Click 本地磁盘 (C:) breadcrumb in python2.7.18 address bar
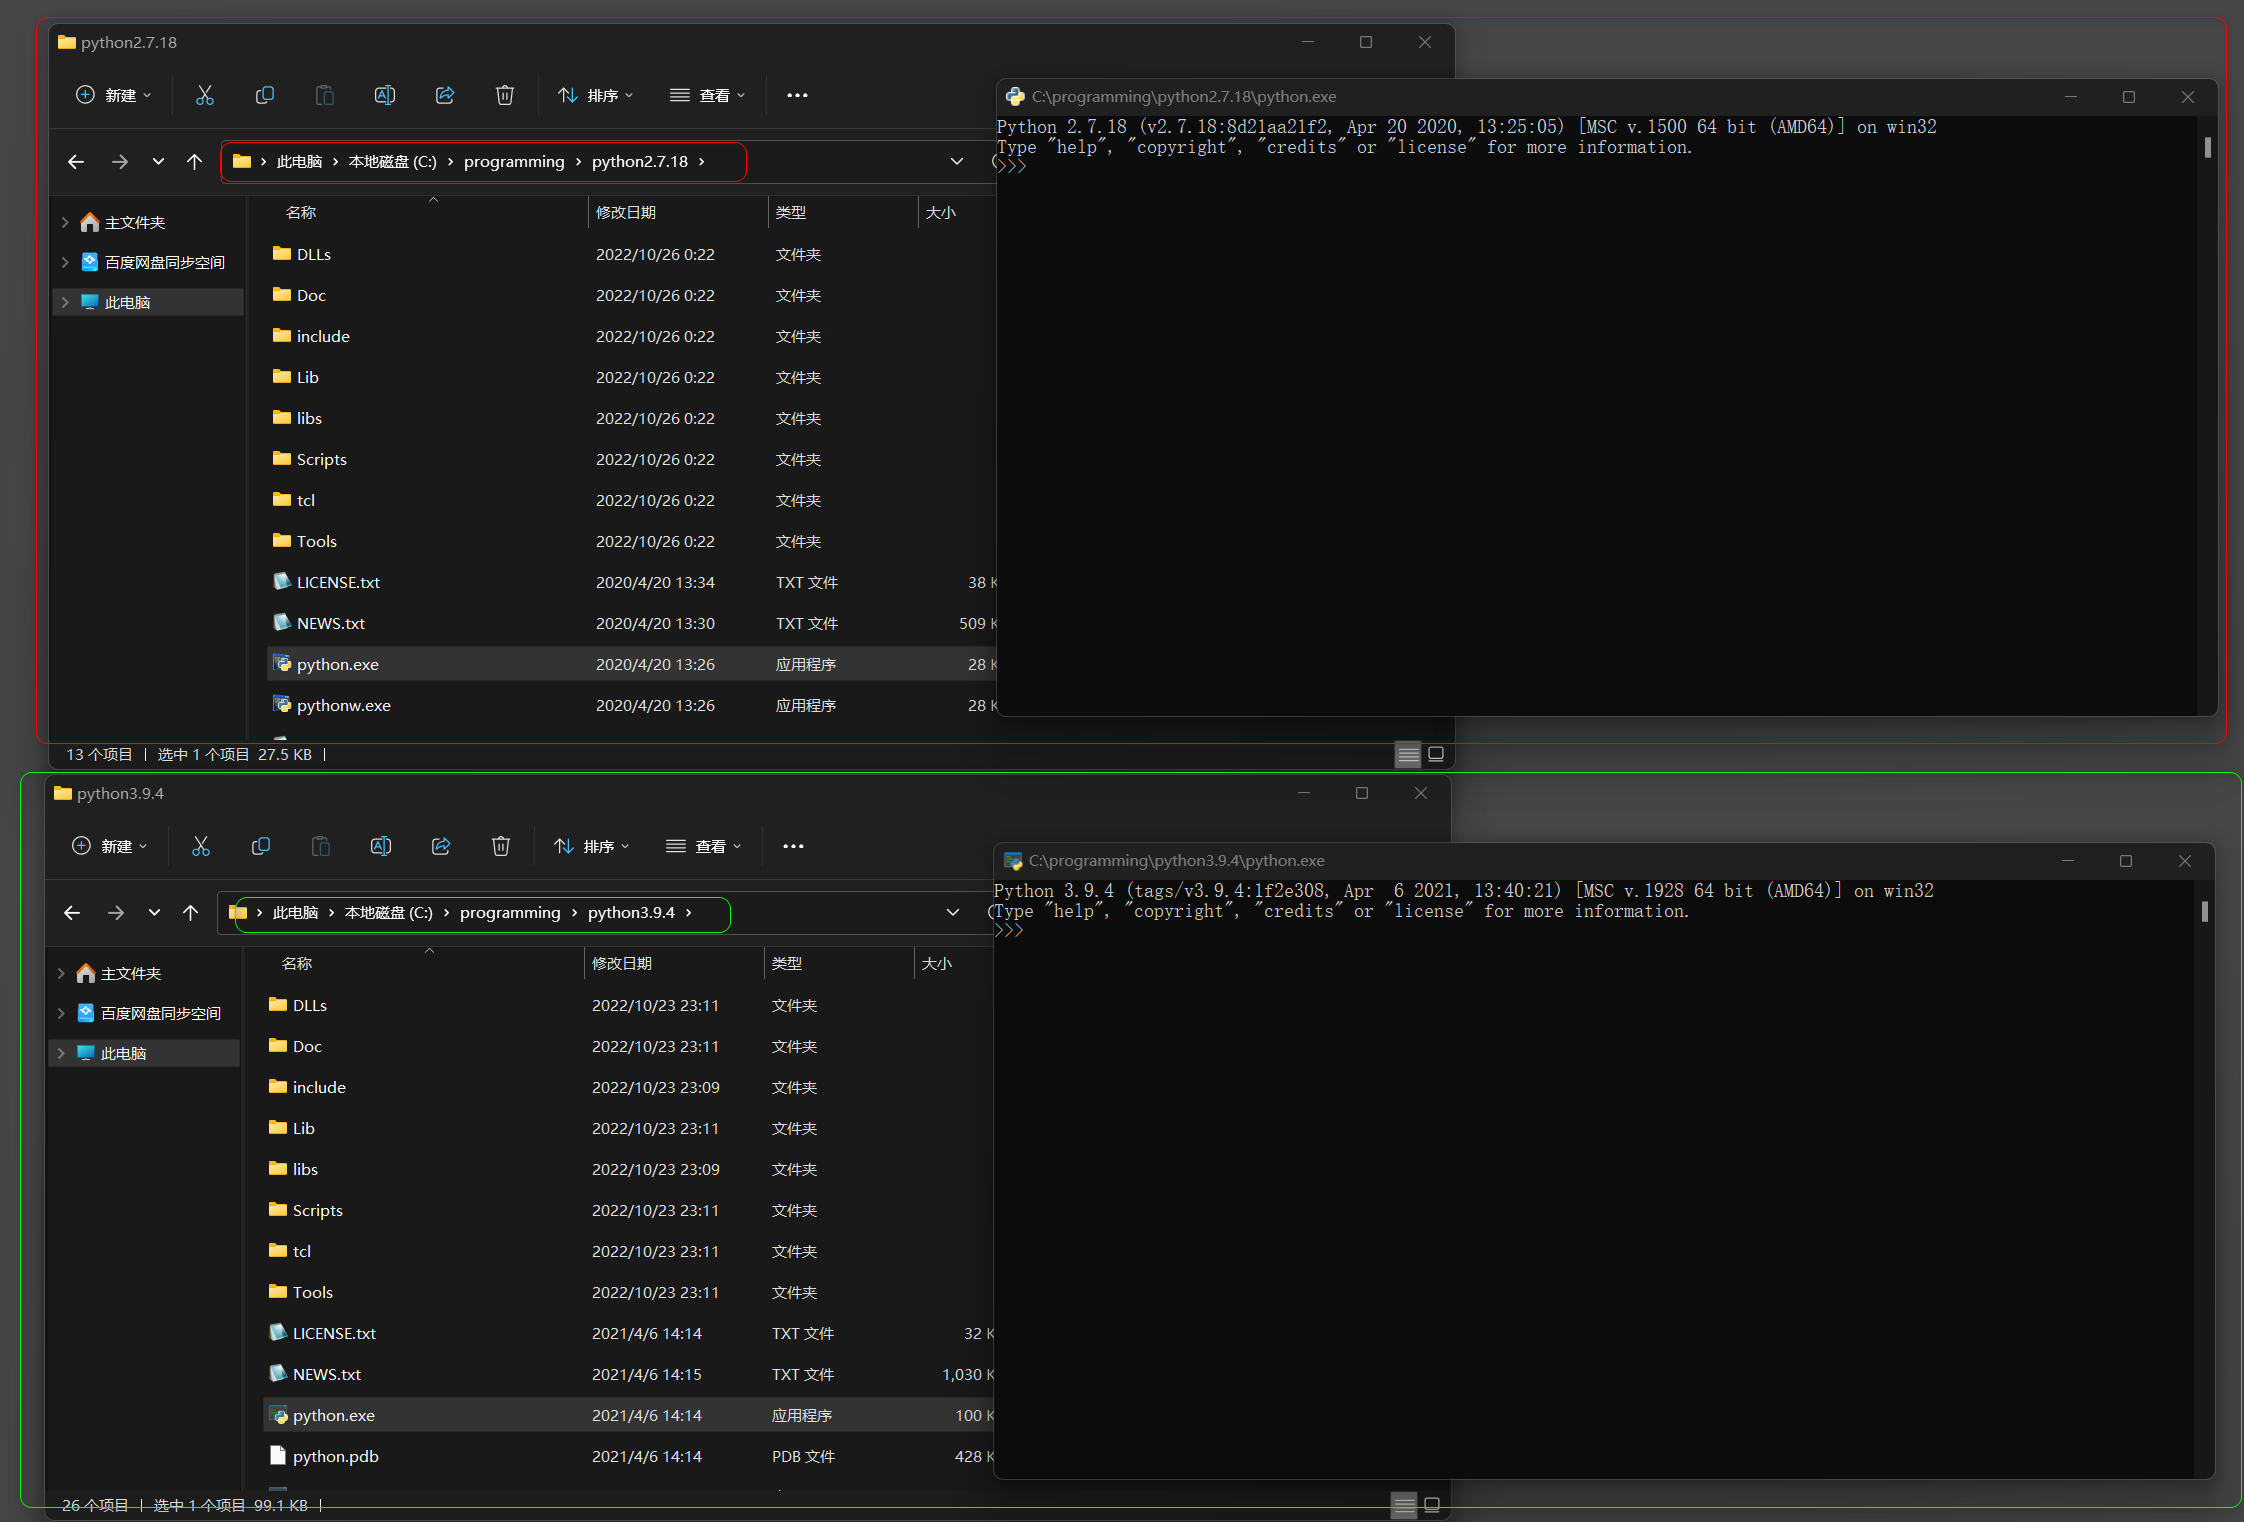 tap(392, 161)
